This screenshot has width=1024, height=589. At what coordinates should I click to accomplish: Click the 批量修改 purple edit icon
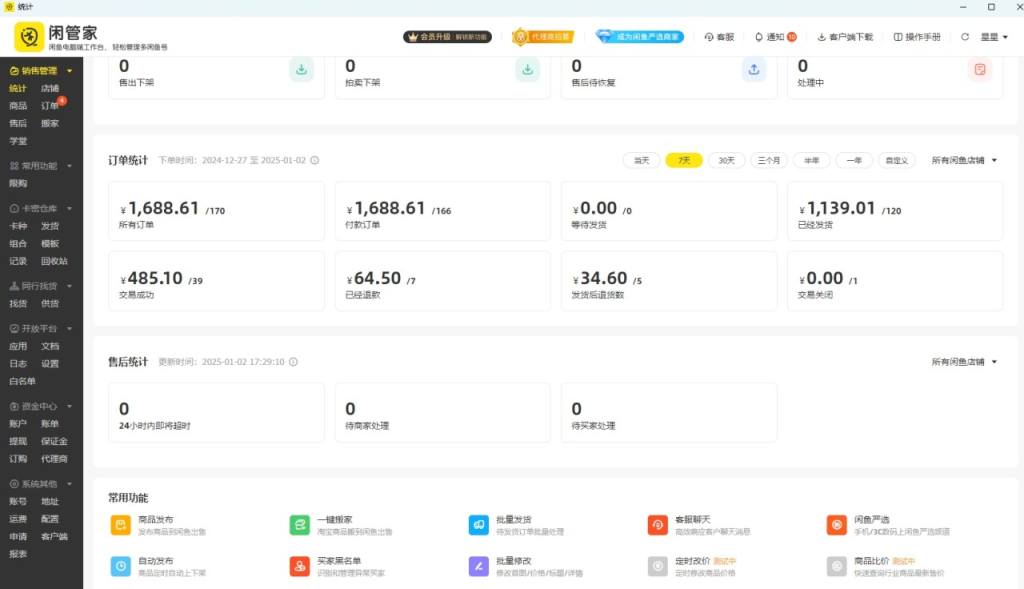pyautogui.click(x=478, y=566)
